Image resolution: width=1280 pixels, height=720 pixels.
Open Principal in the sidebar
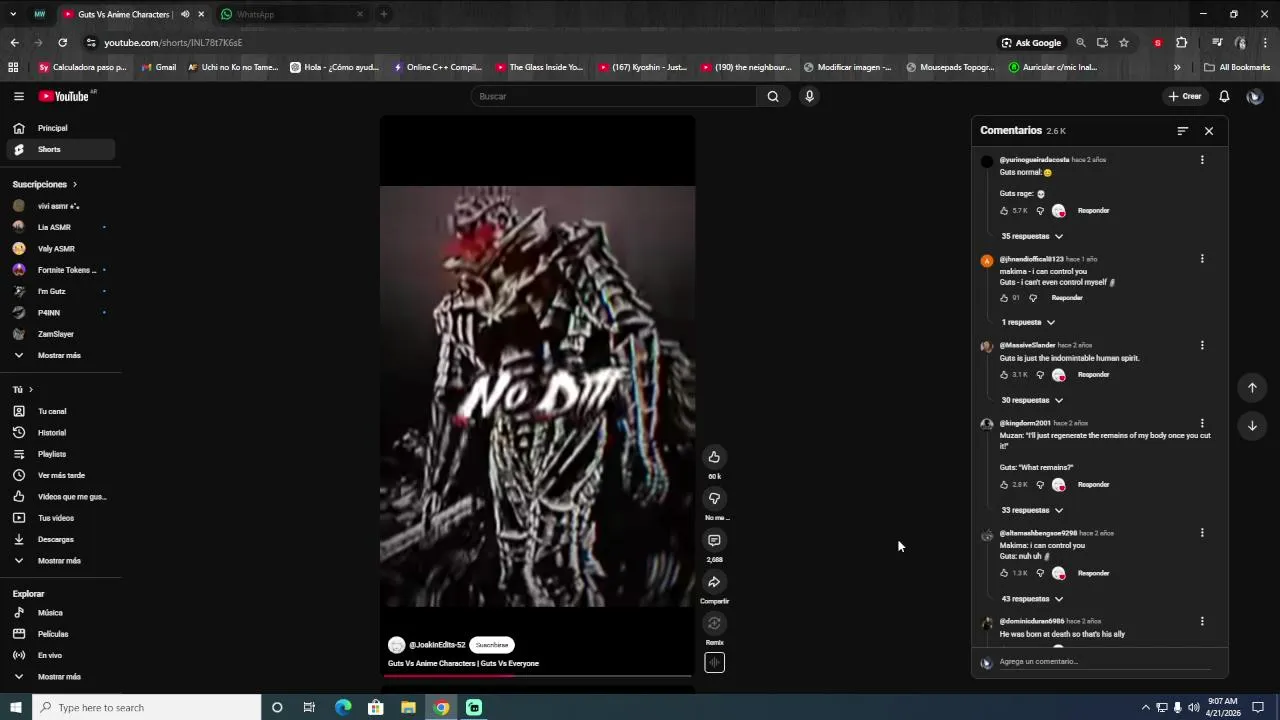[x=60, y=128]
